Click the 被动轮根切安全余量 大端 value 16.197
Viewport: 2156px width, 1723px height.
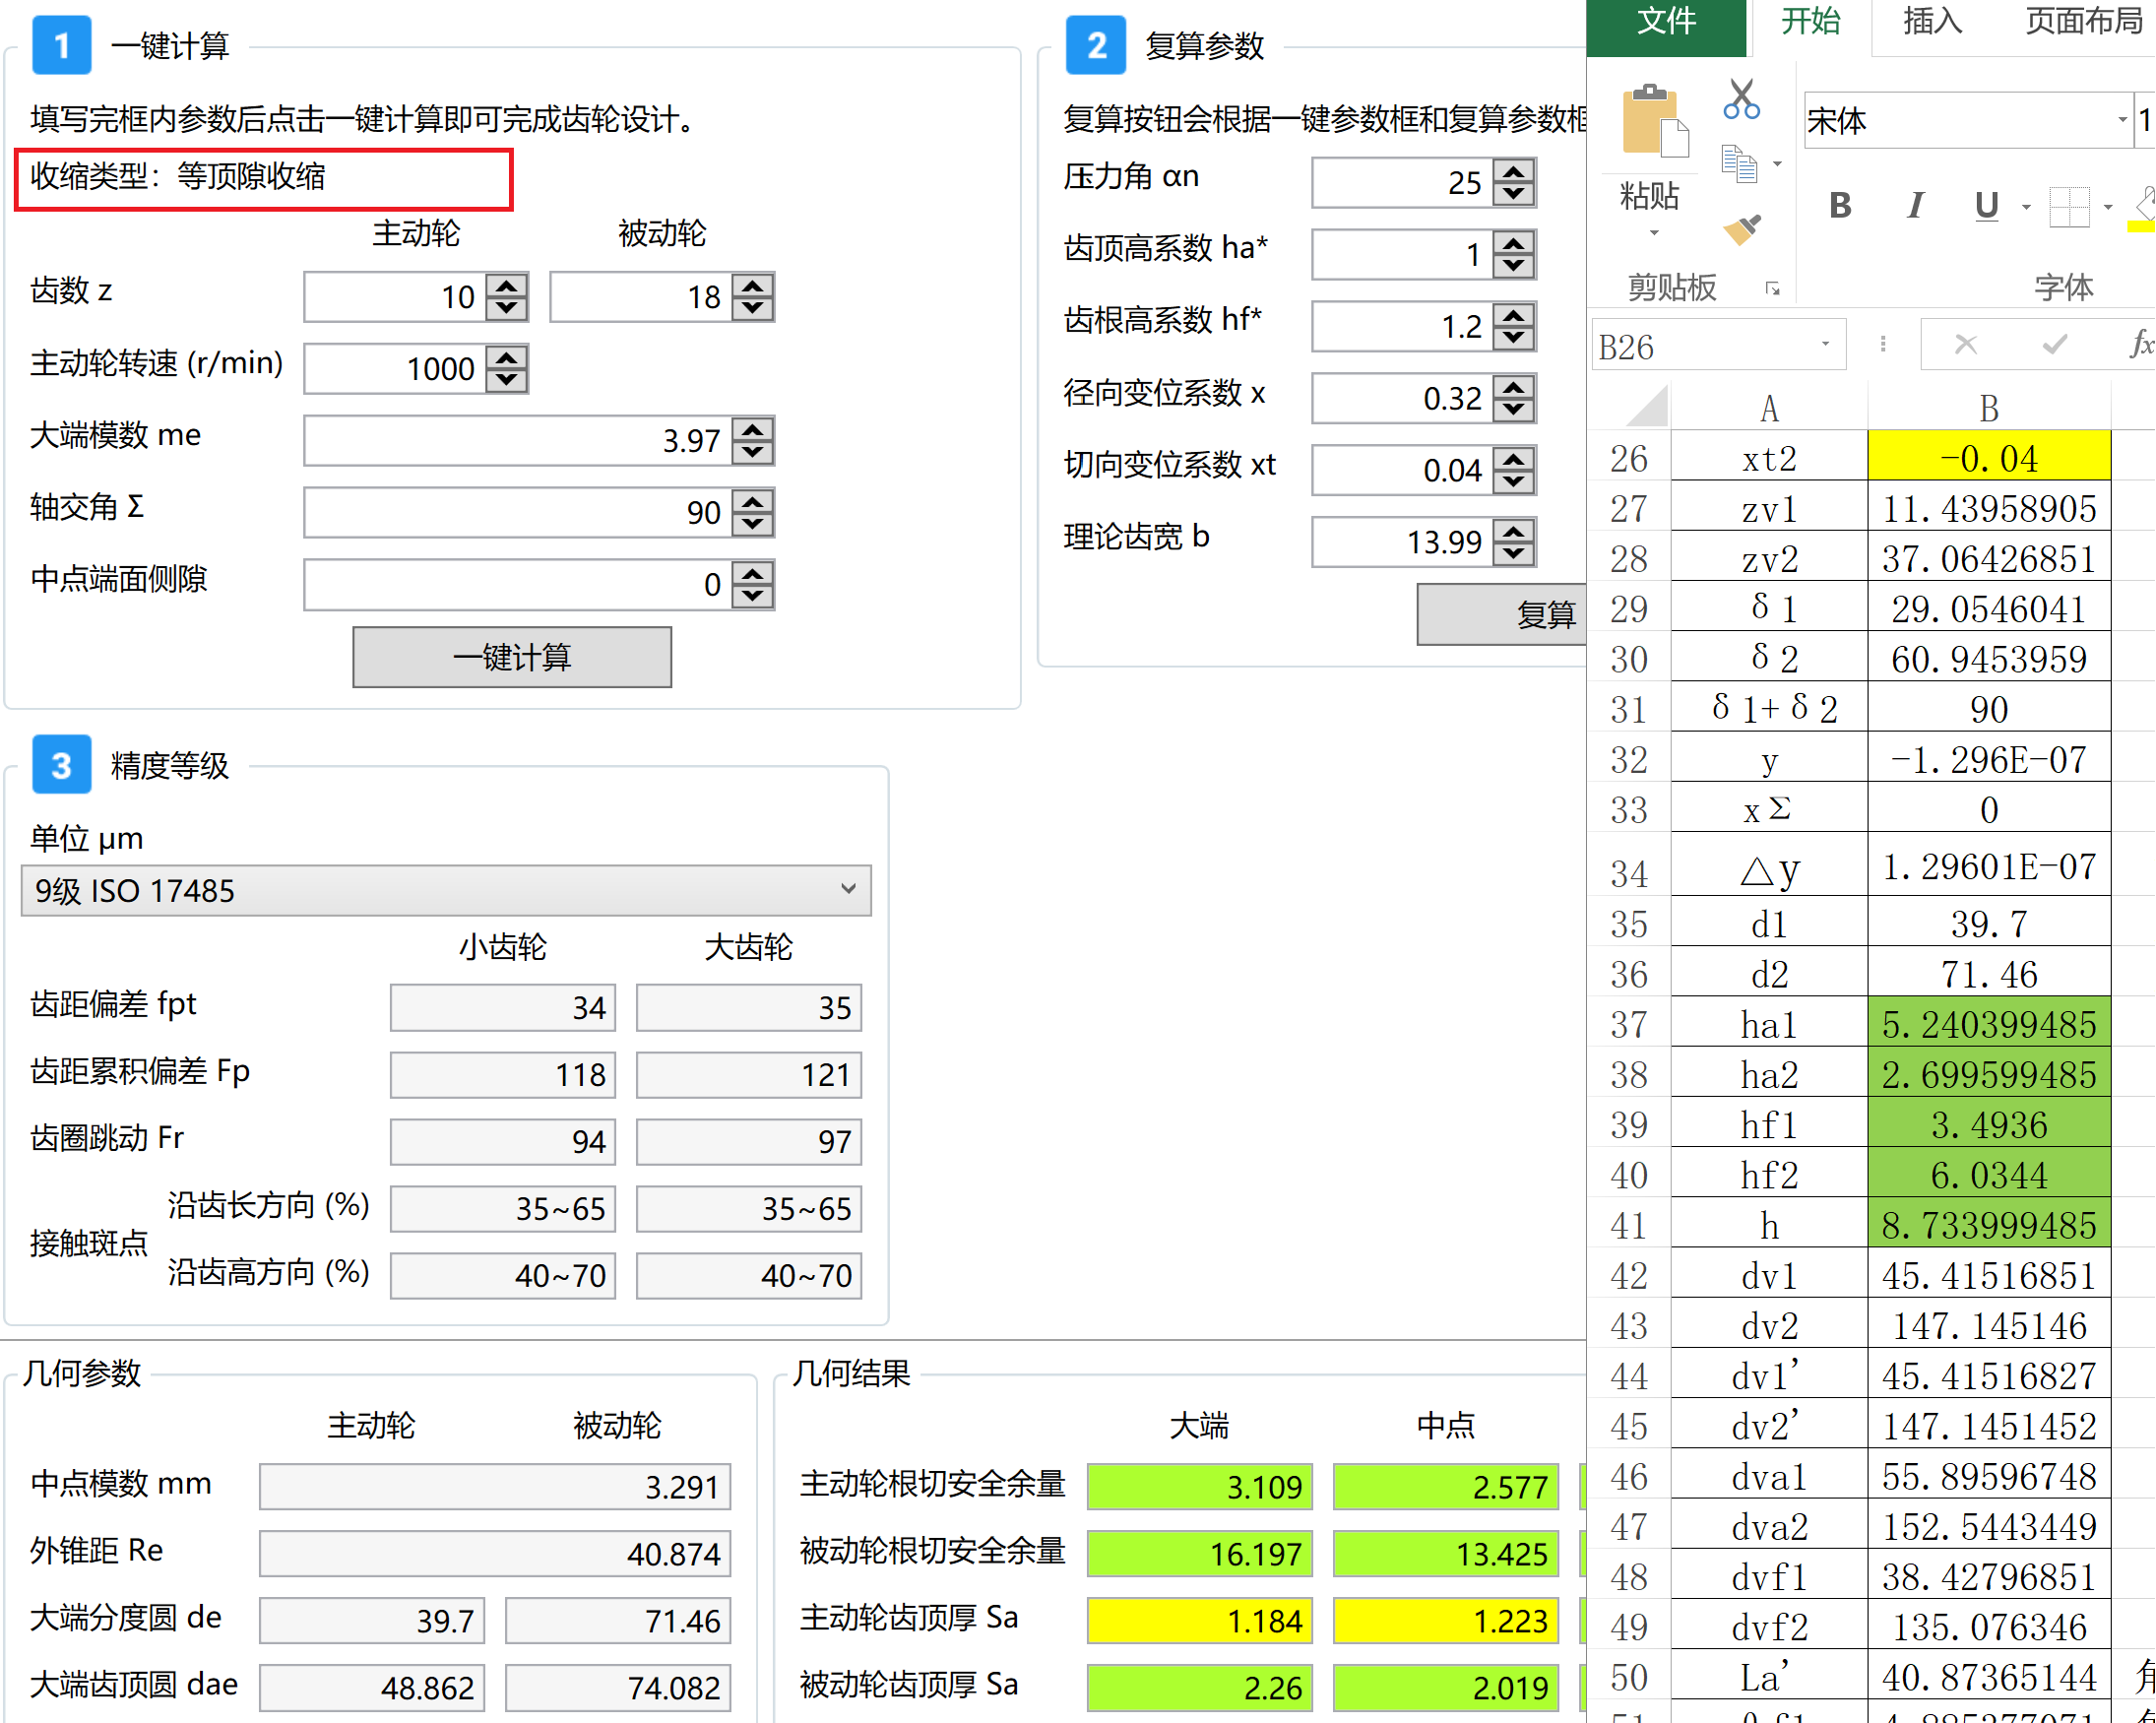1199,1553
